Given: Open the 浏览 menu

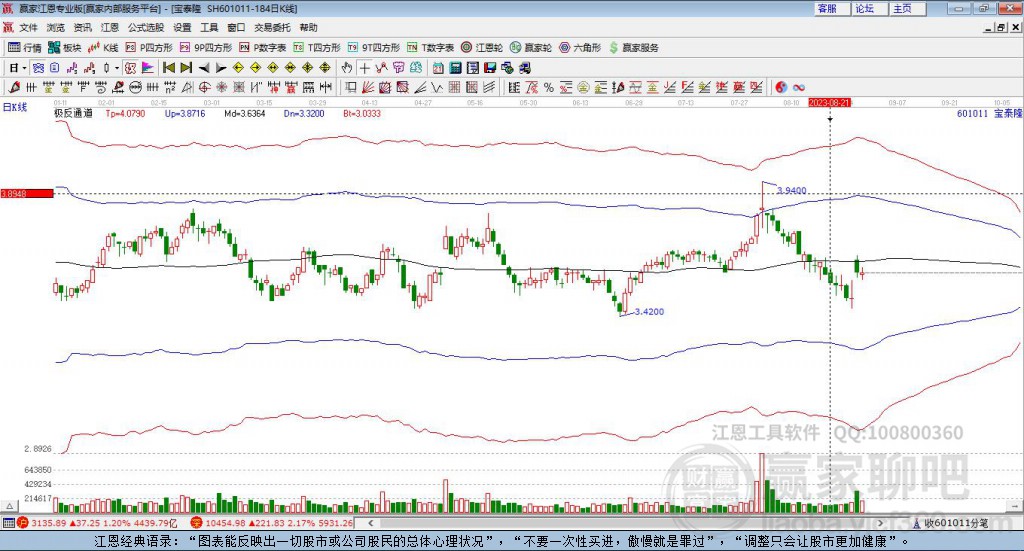Looking at the screenshot, I should click(56, 27).
